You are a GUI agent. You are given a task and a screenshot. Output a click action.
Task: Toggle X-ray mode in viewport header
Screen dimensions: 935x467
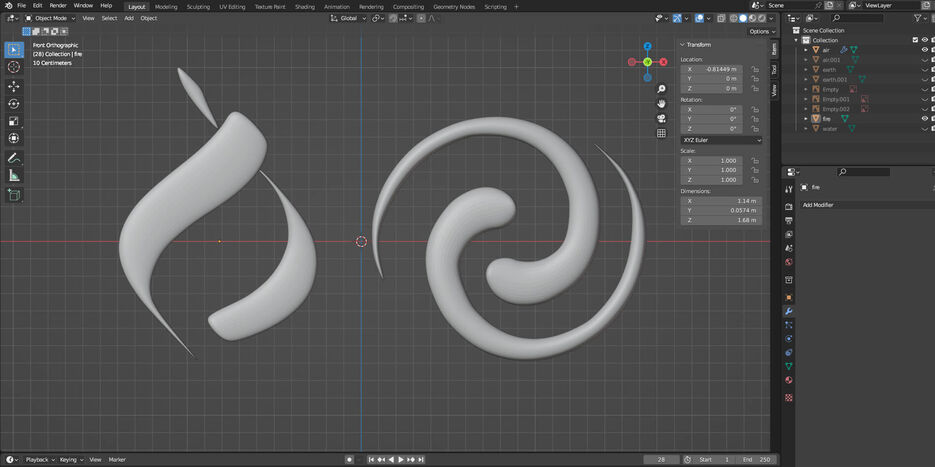722,18
